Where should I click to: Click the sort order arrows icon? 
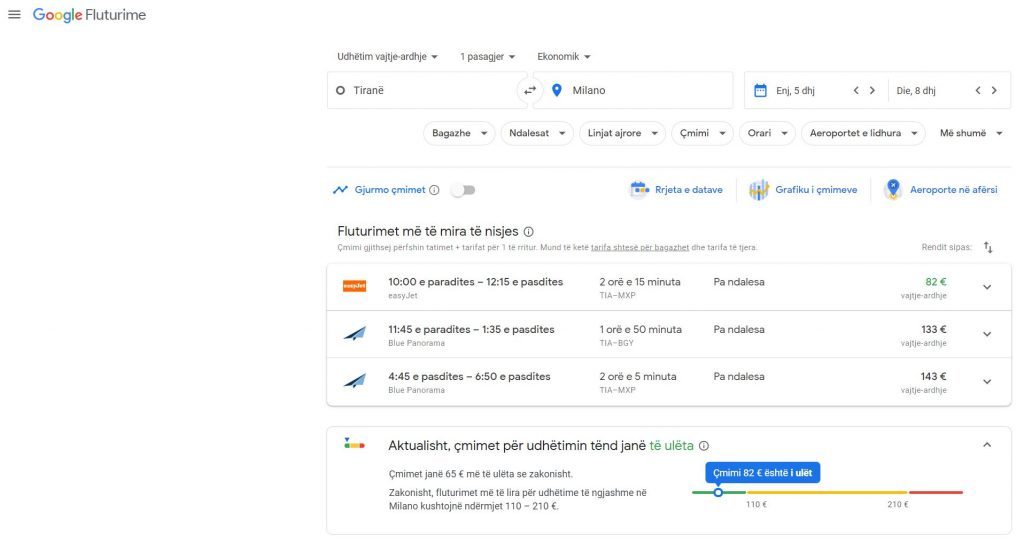[988, 247]
